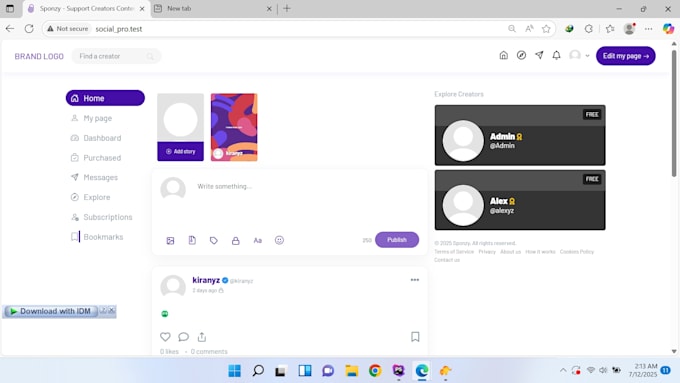Set a price using the tag icon
Image resolution: width=680 pixels, height=383 pixels.
coord(214,240)
